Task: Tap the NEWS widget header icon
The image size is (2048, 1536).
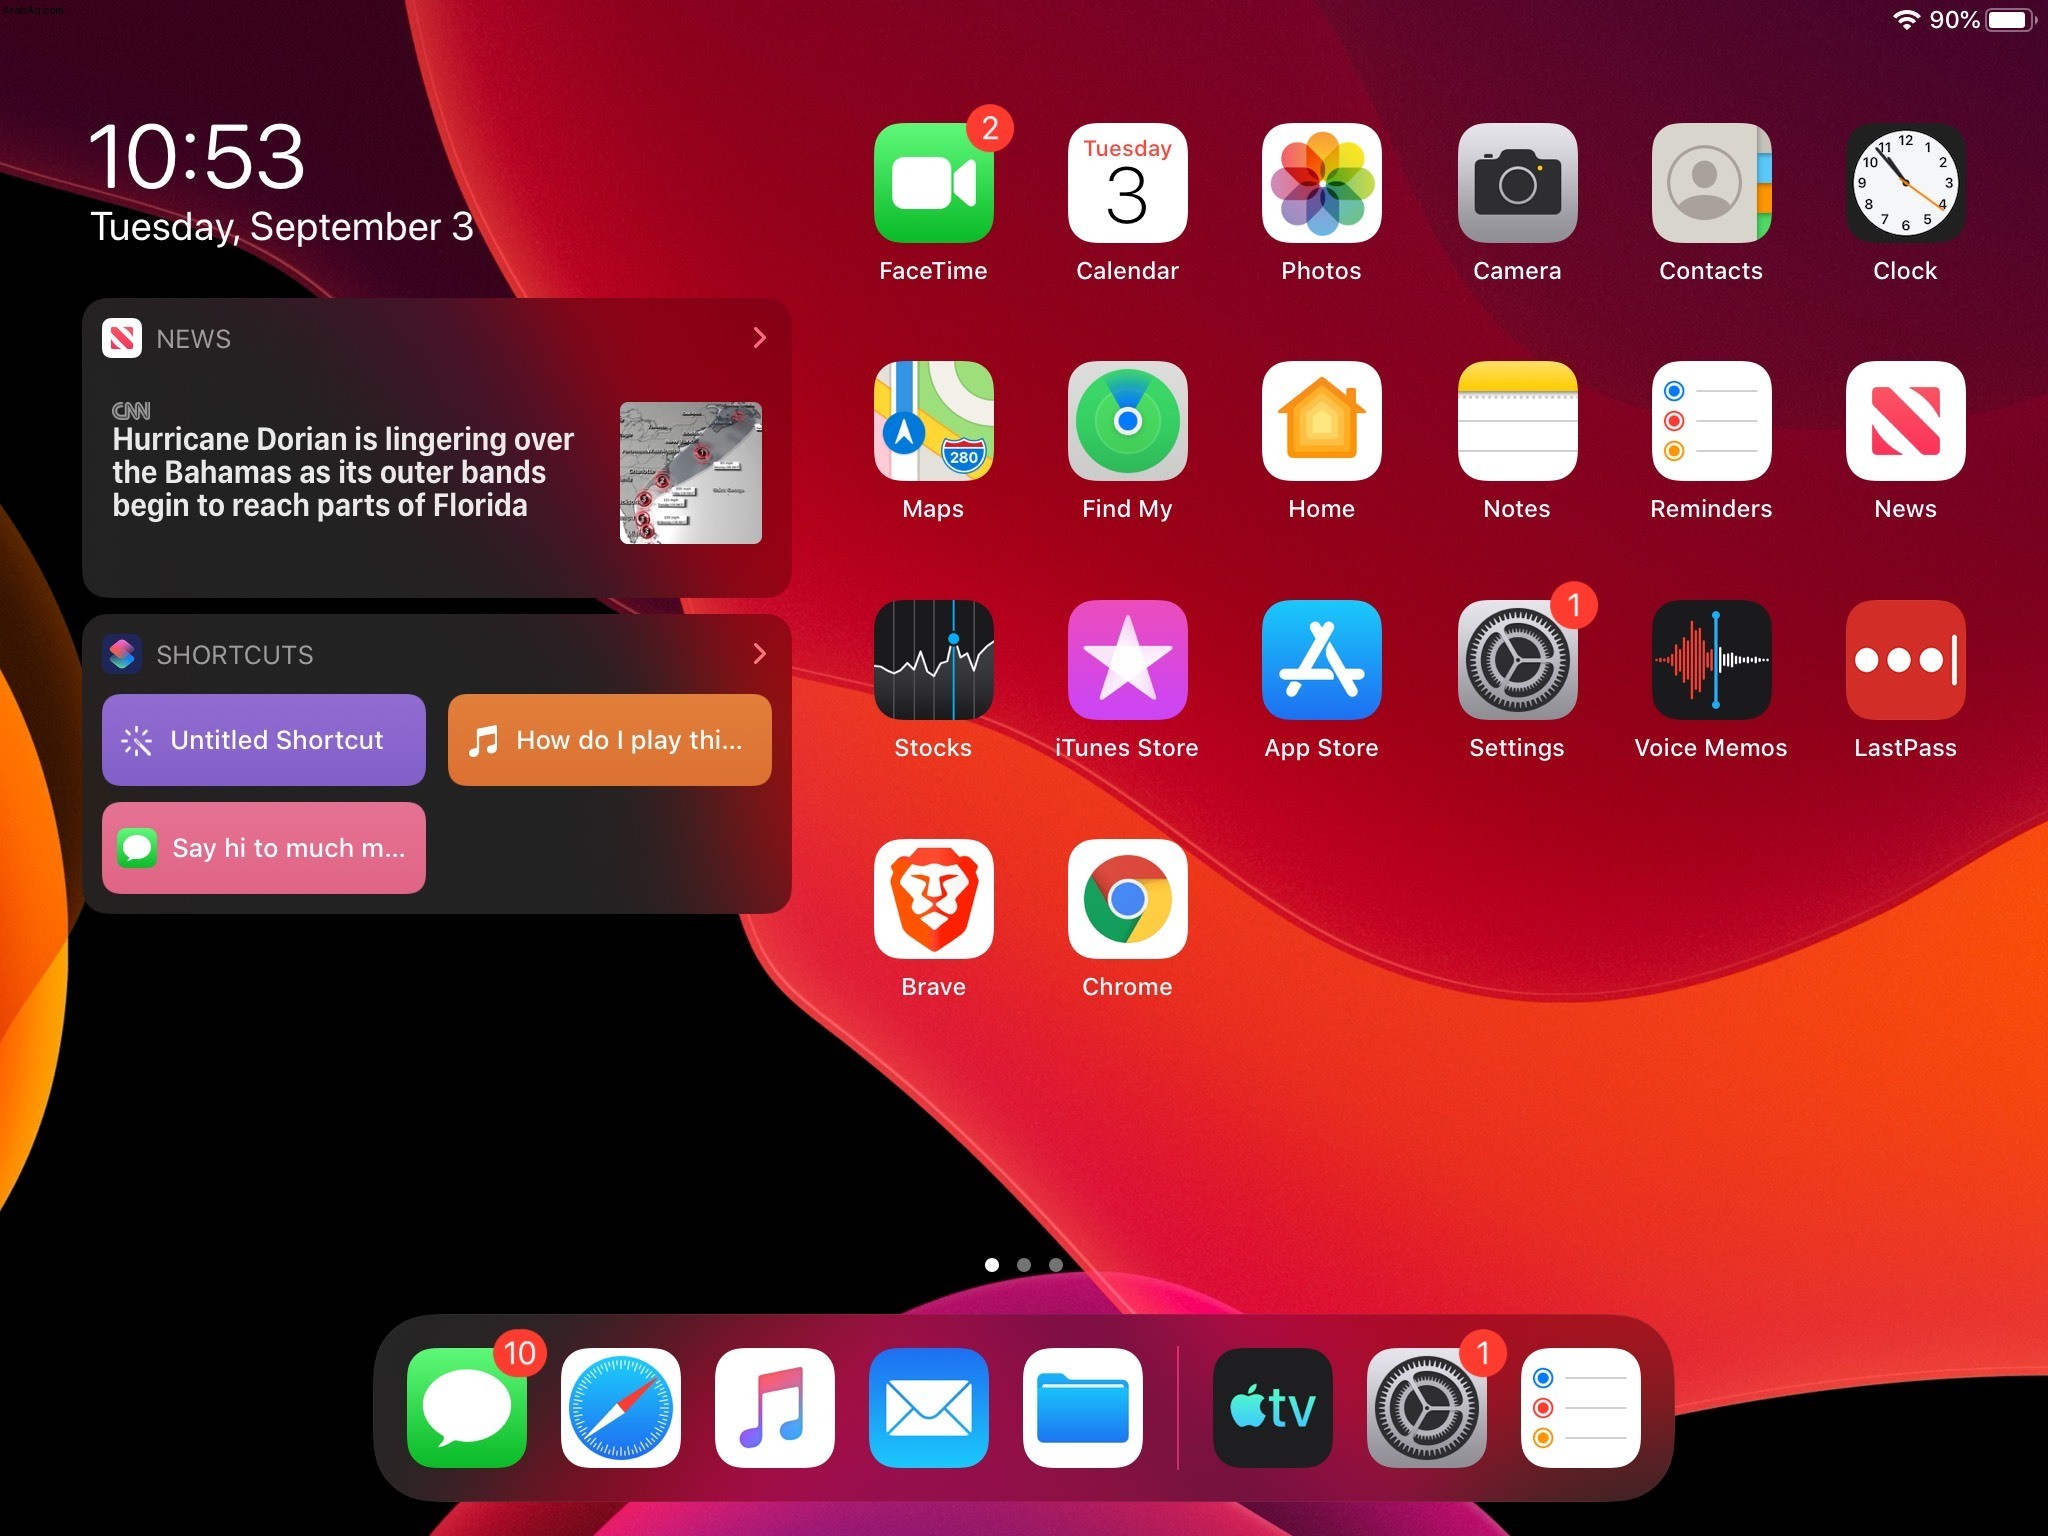Action: click(122, 338)
